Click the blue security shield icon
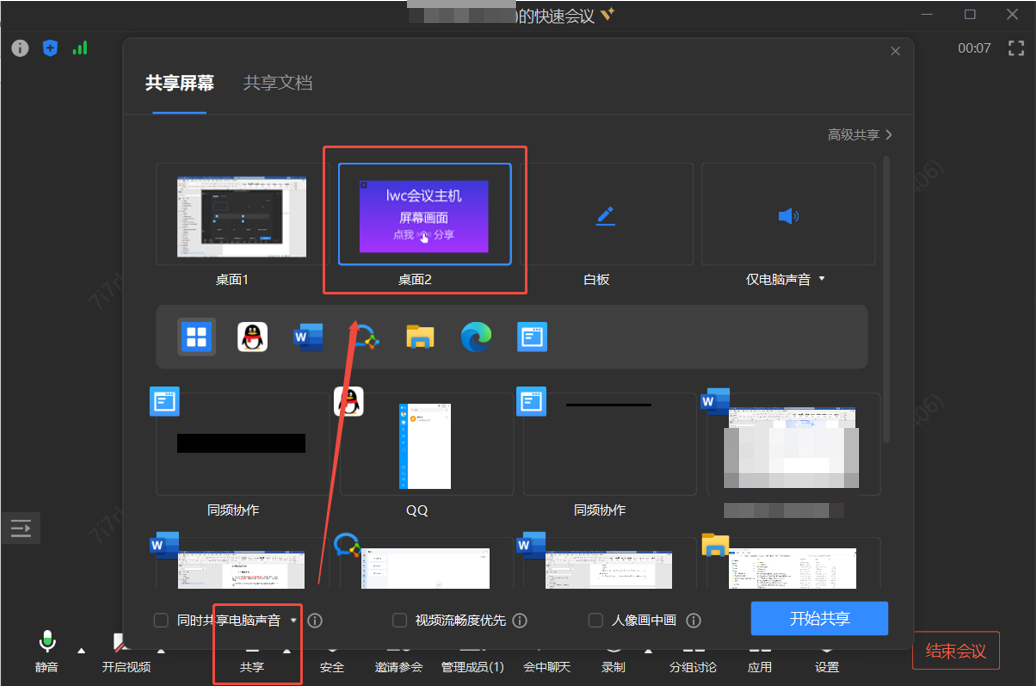Viewport: 1036px width, 687px height. (50, 48)
